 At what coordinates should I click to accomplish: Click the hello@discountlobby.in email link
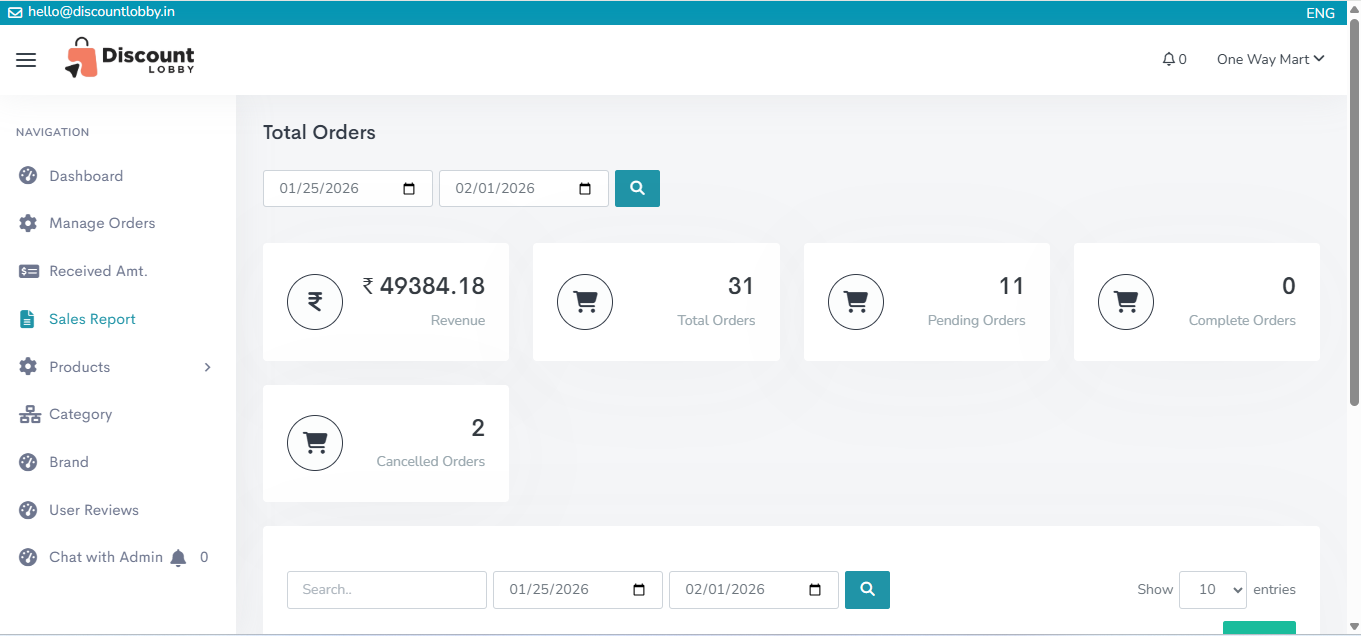click(101, 12)
